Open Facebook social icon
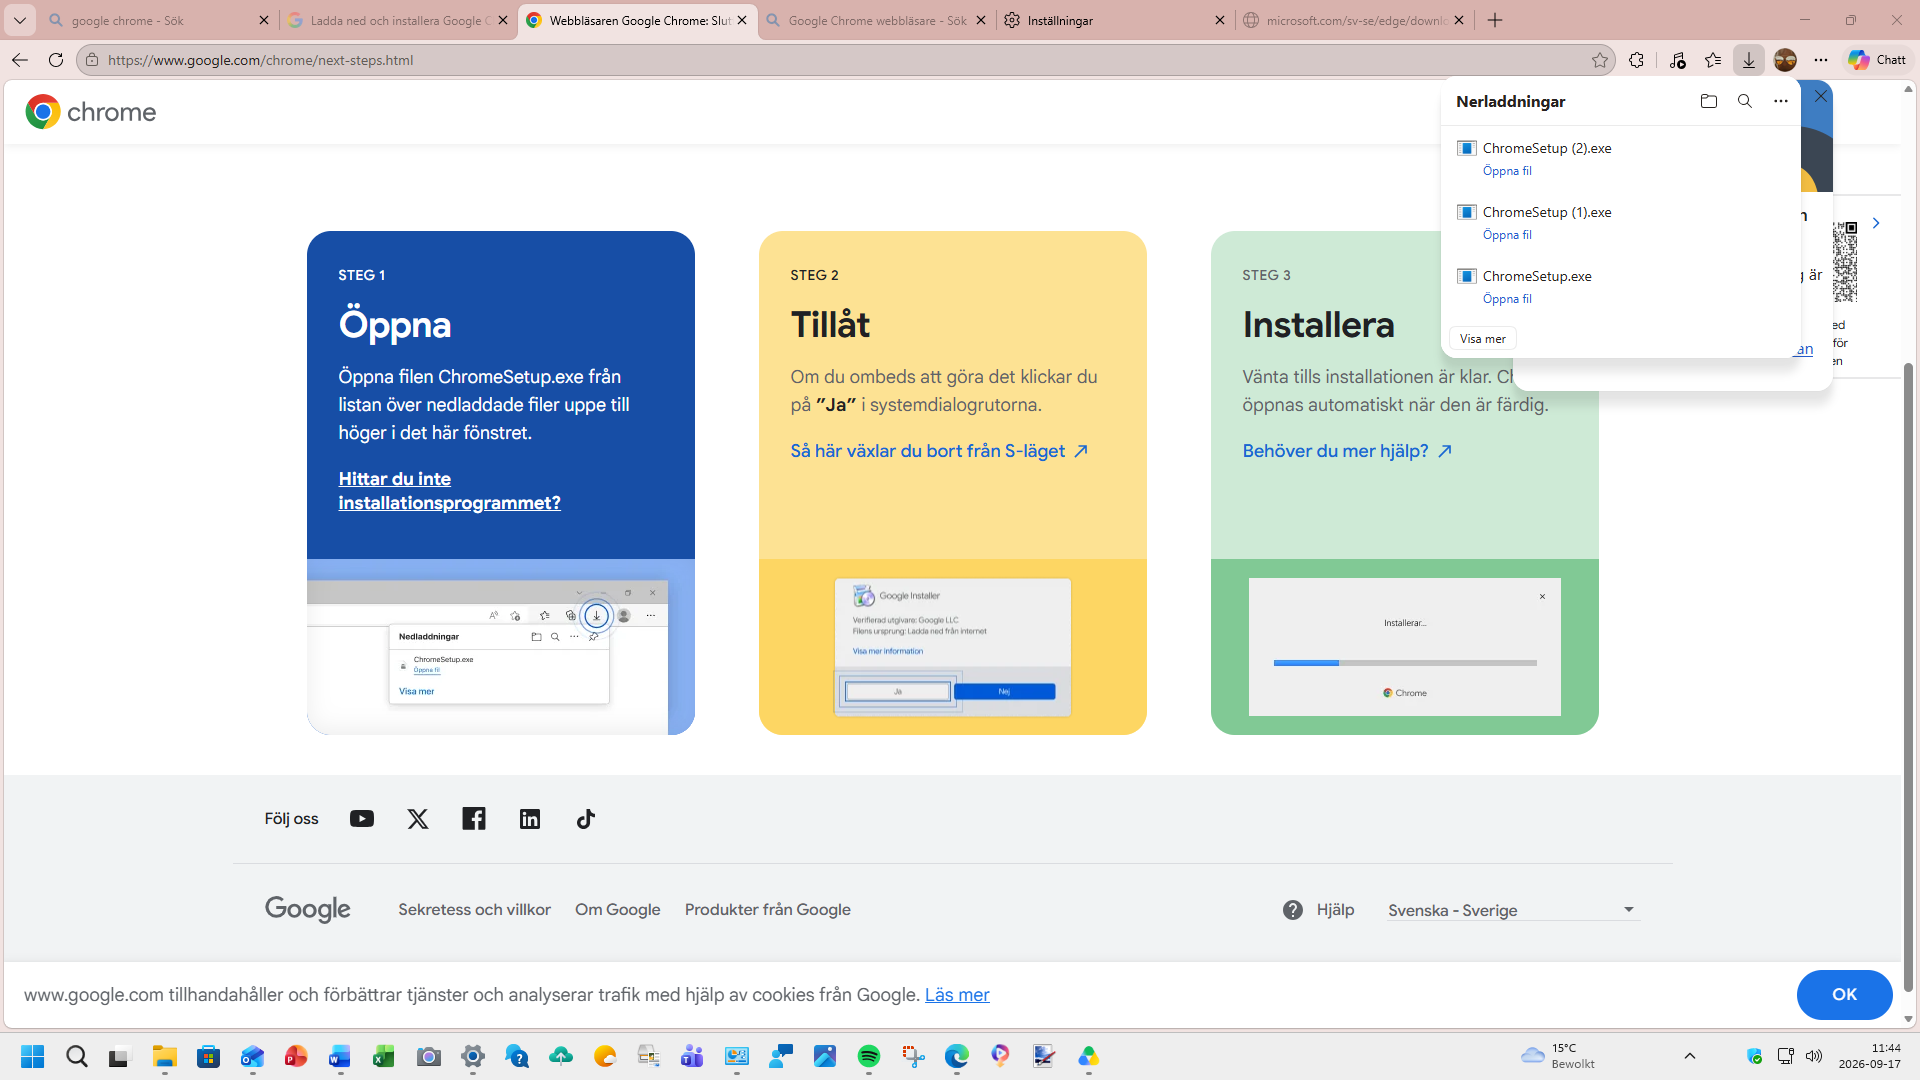Screen dimensions: 1920x1080 pos(474,819)
